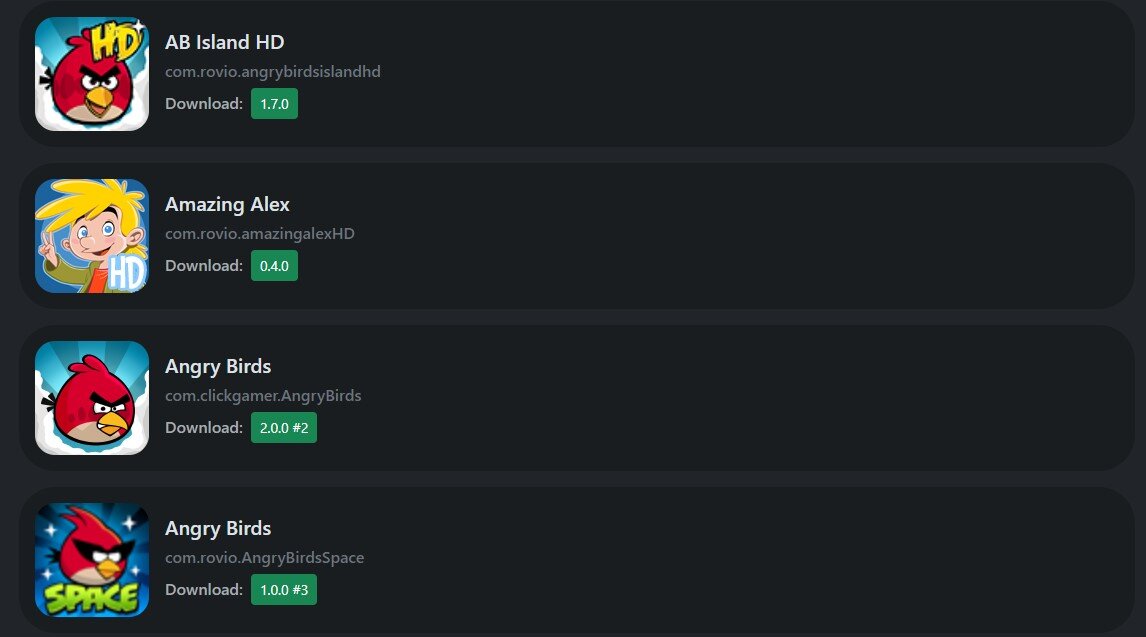
Task: Click the Download label beside 1.0.0 #3
Action: [x=204, y=590]
